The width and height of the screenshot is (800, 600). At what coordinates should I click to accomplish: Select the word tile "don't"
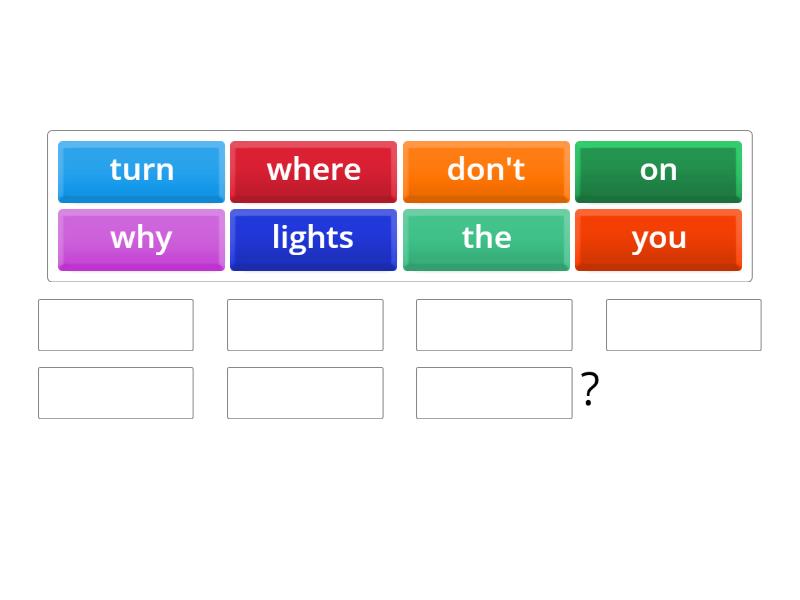[485, 170]
